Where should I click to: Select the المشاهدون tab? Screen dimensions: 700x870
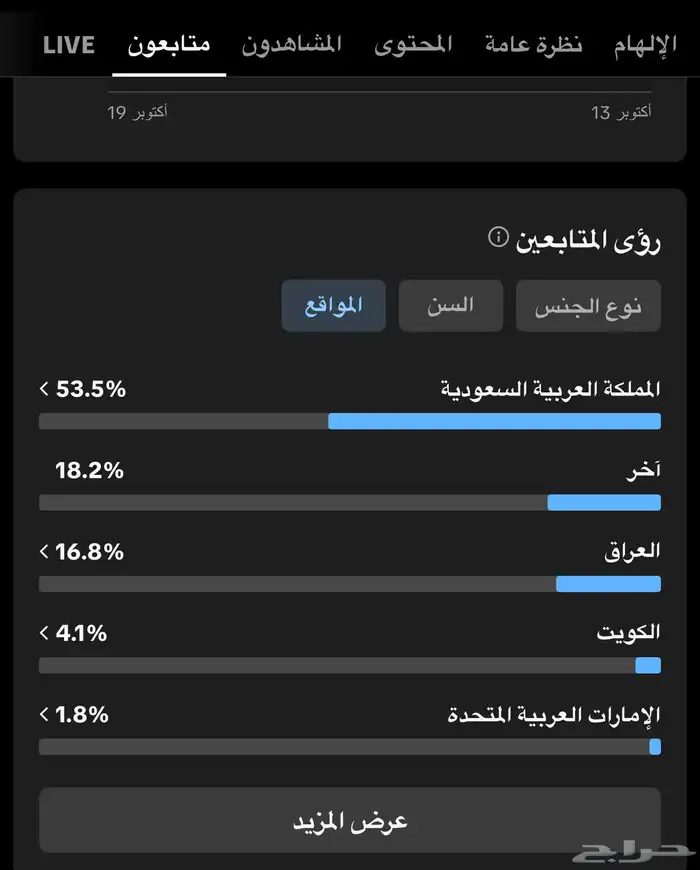[x=292, y=44]
